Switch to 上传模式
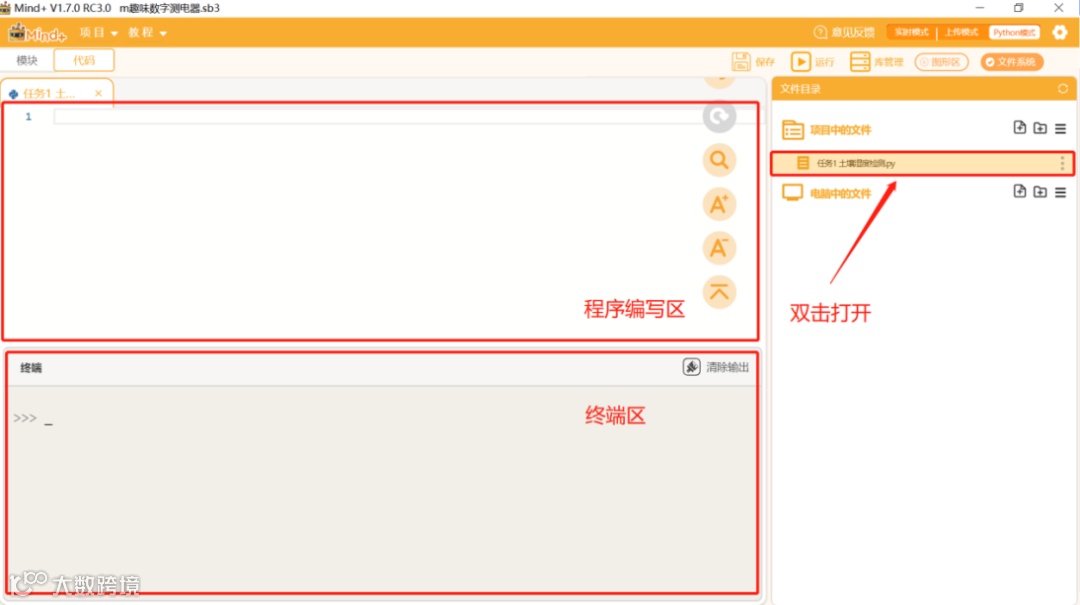Image resolution: width=1080 pixels, height=605 pixels. coord(962,32)
